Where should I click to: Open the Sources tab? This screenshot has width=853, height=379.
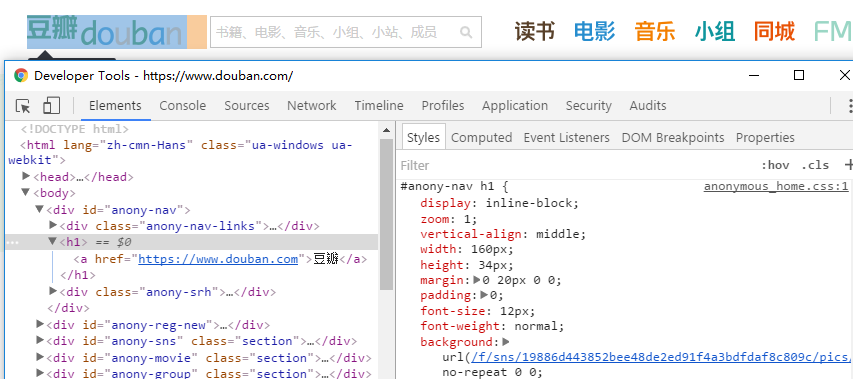tap(247, 105)
